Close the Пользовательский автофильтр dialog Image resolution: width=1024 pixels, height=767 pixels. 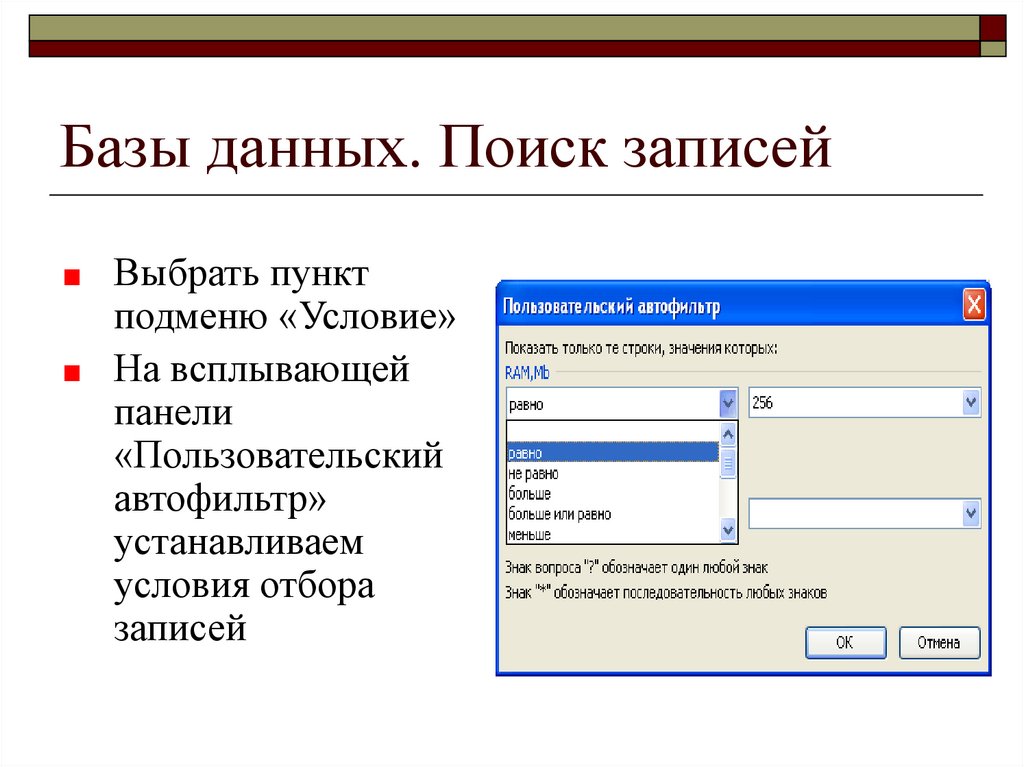tap(974, 304)
